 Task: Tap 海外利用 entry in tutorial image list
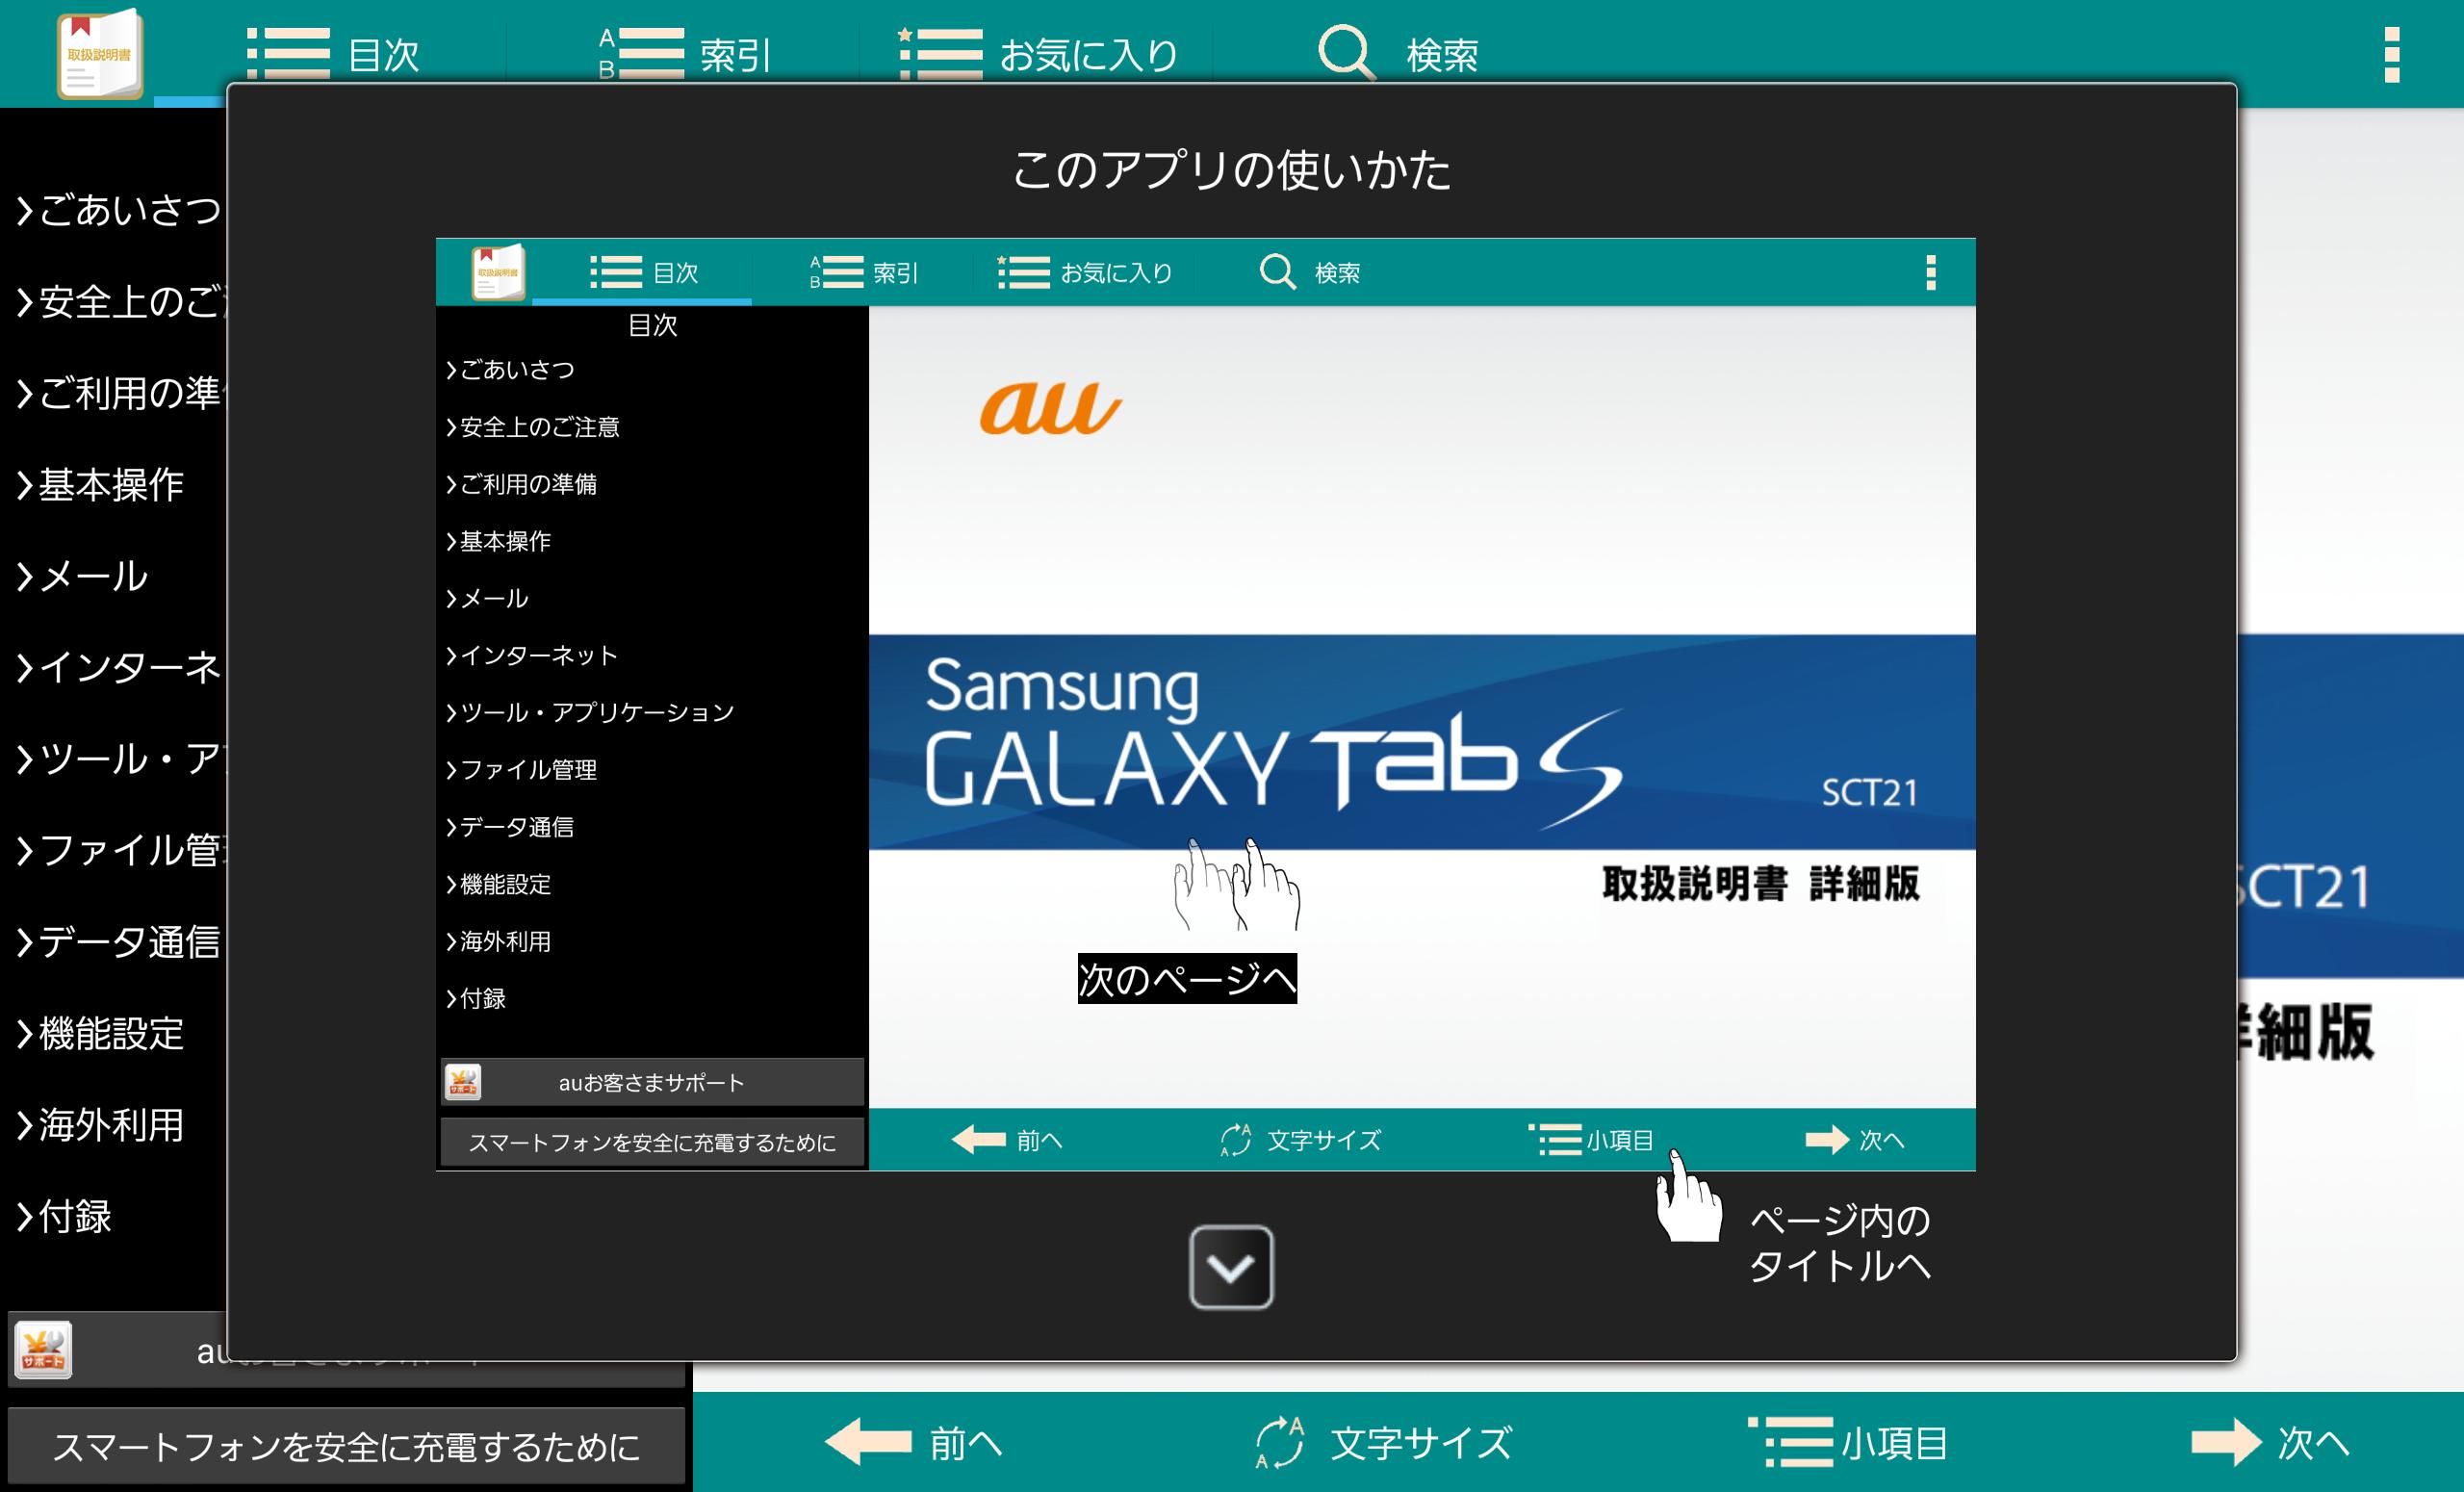click(498, 941)
